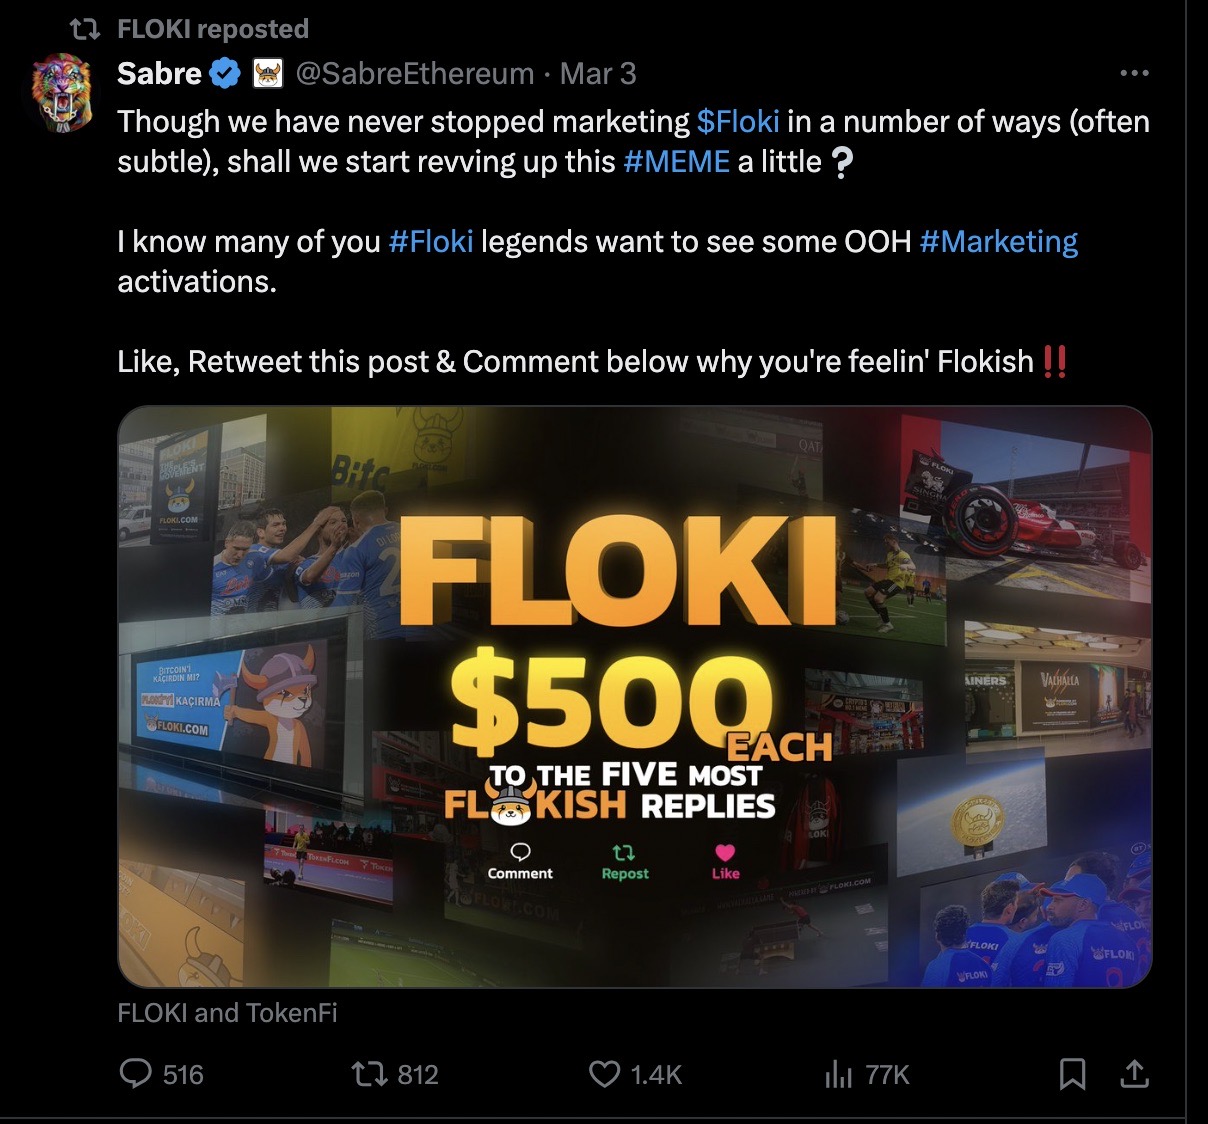This screenshot has height=1124, width=1208.
Task: Click the FLOKI reposted label
Action: coord(213,29)
